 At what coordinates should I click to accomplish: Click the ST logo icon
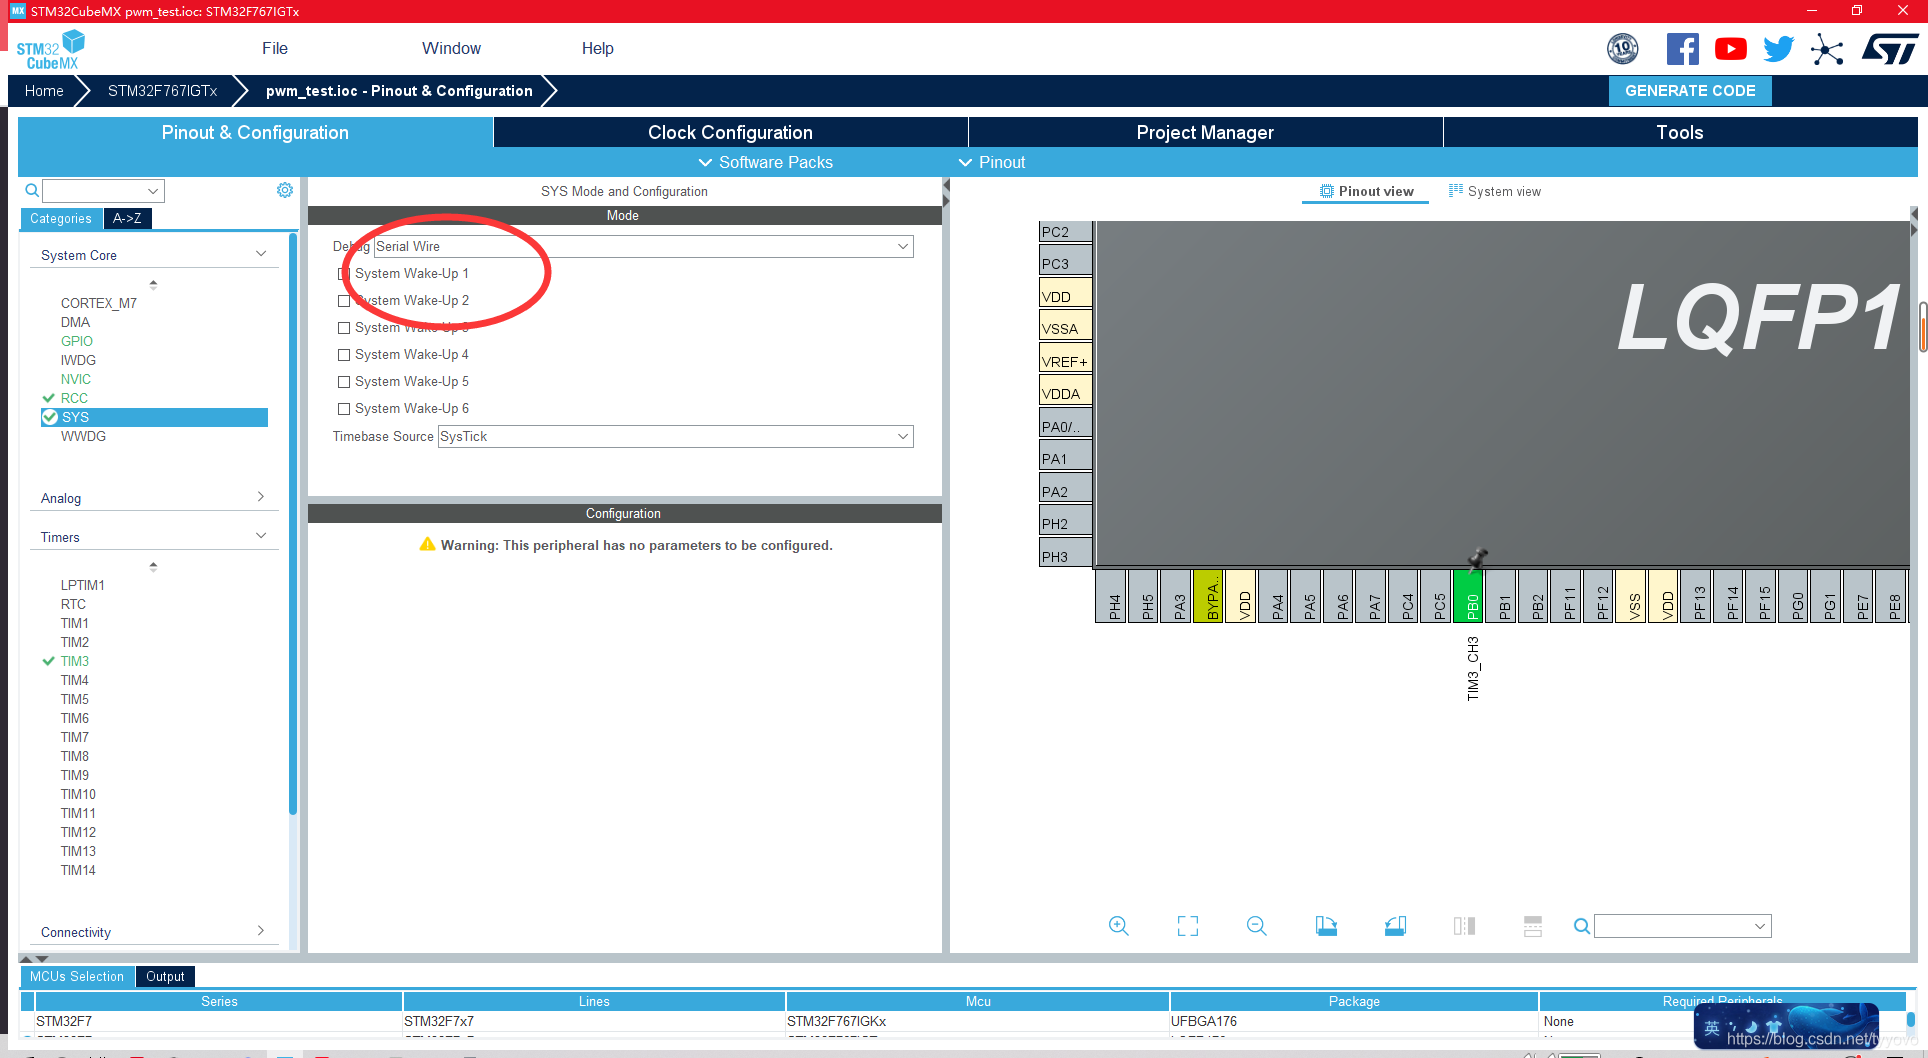click(1890, 49)
